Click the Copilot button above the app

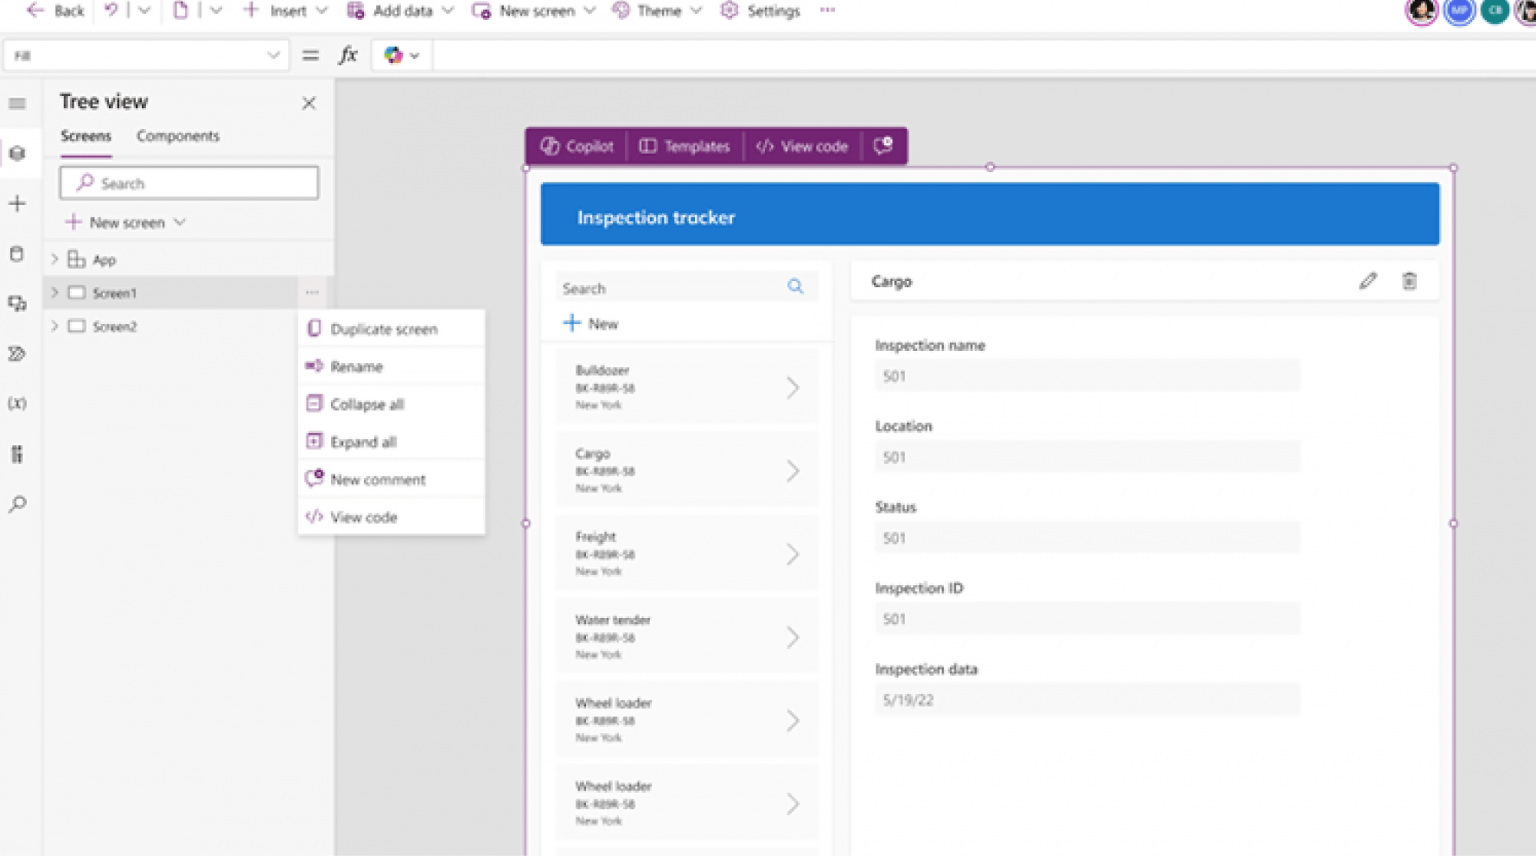pos(575,146)
